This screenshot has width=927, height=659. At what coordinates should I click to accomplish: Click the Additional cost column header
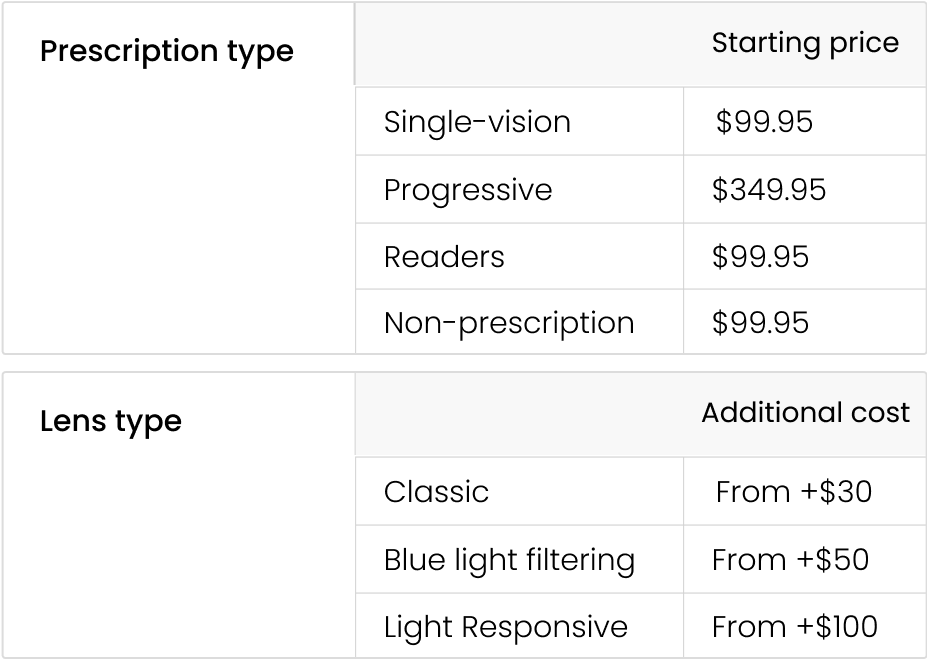coord(805,413)
